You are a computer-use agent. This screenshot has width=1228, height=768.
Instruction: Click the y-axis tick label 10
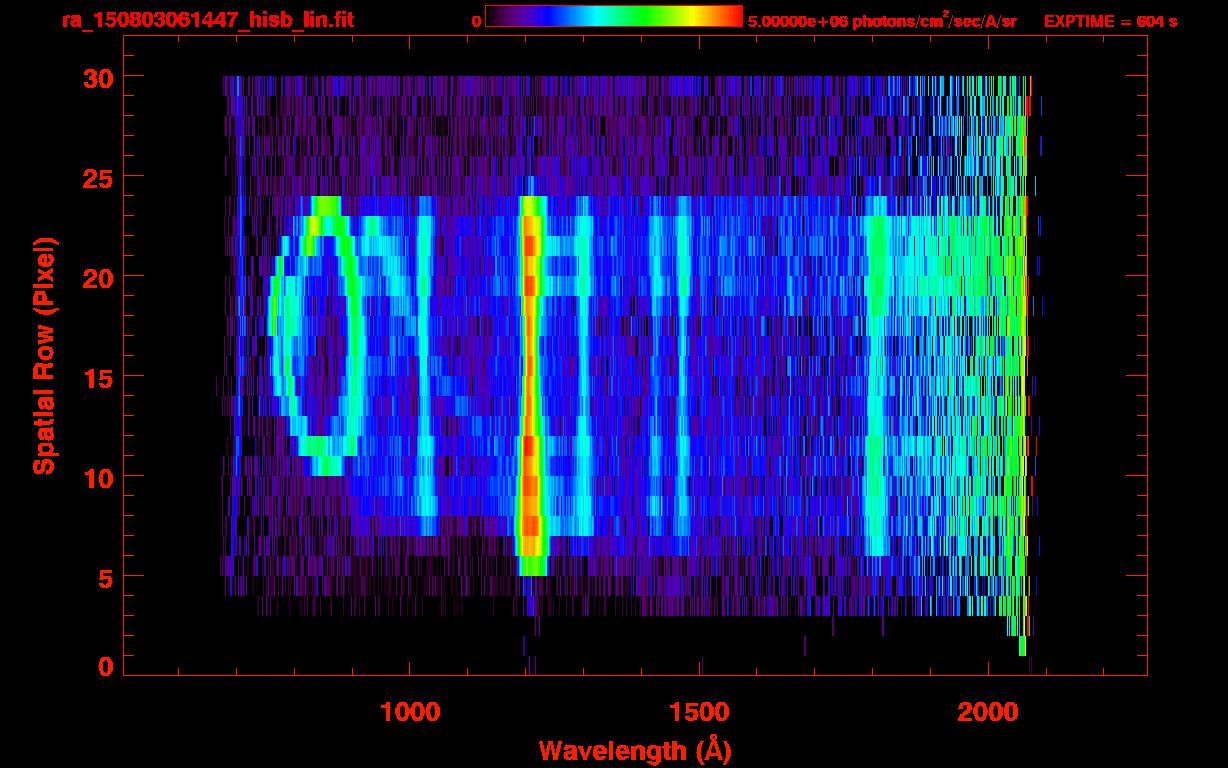(97, 477)
